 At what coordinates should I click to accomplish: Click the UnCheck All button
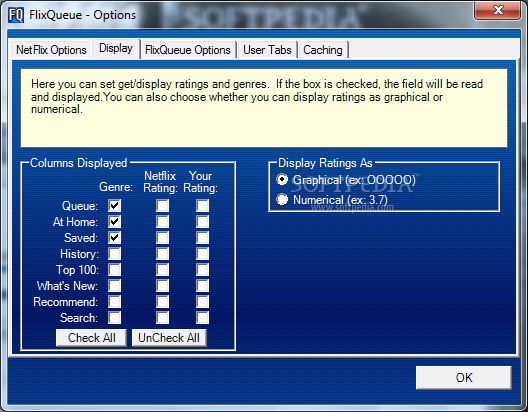[169, 338]
